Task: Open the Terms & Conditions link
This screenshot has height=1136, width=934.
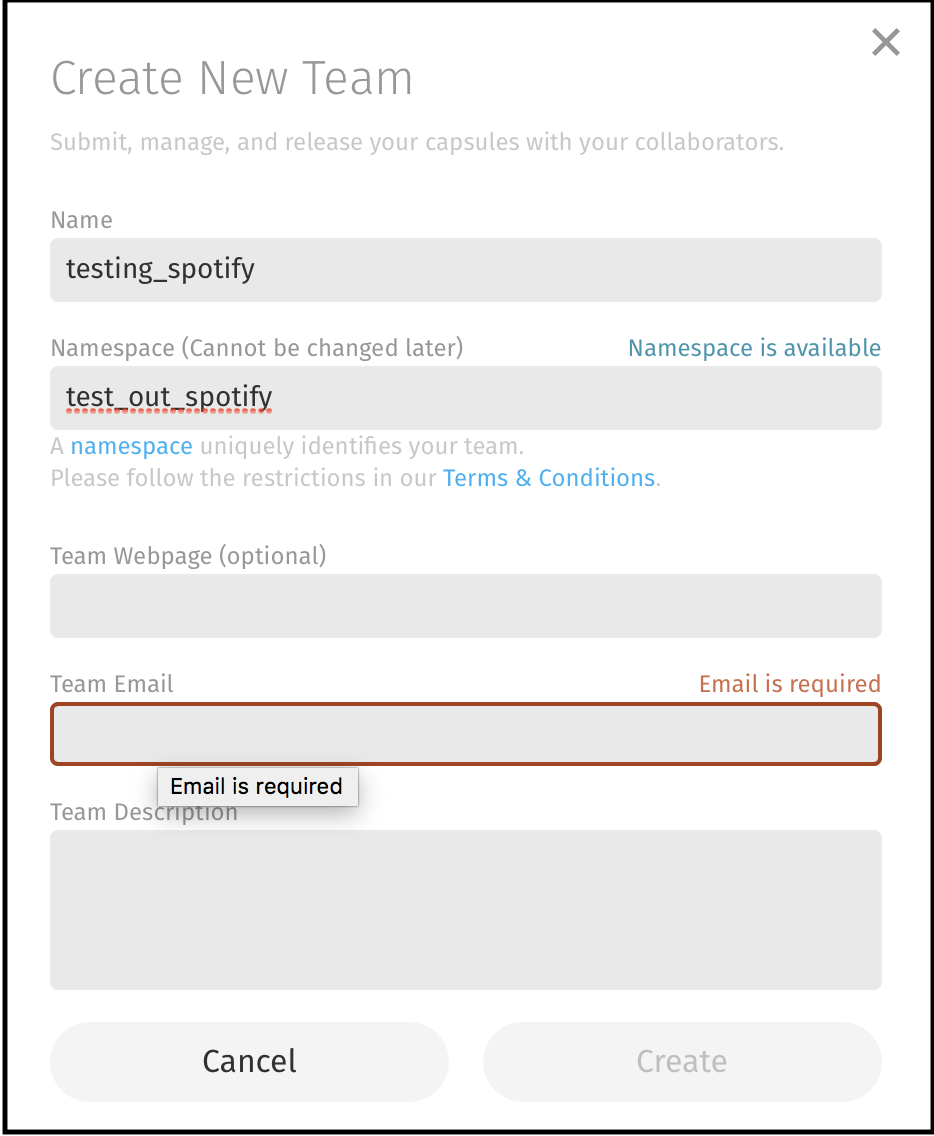Action: (548, 478)
